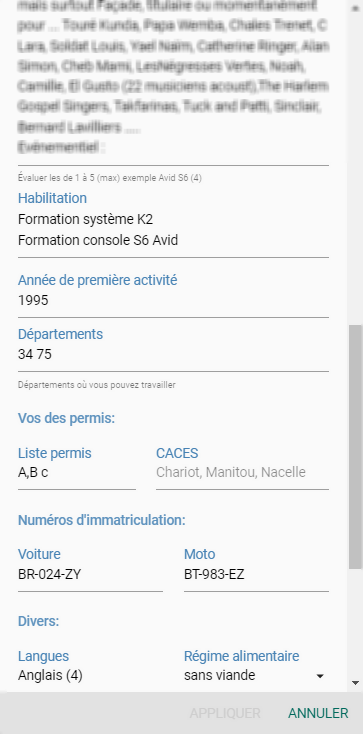363x734 pixels.
Task: Click the scrollbar down arrow
Action: pyautogui.click(x=355, y=683)
